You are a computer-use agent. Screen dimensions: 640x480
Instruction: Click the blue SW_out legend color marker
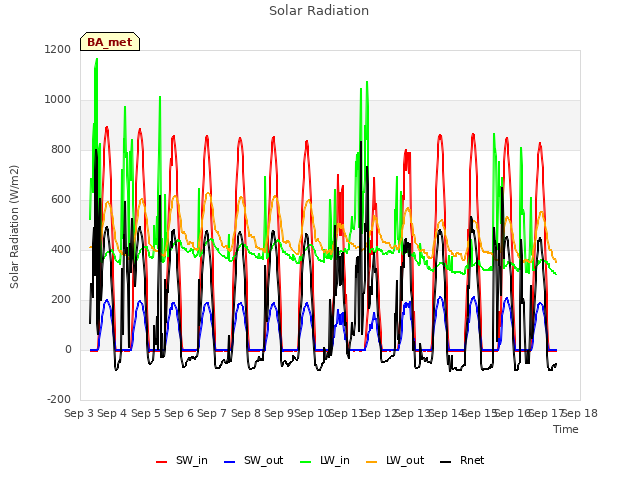click(x=230, y=462)
